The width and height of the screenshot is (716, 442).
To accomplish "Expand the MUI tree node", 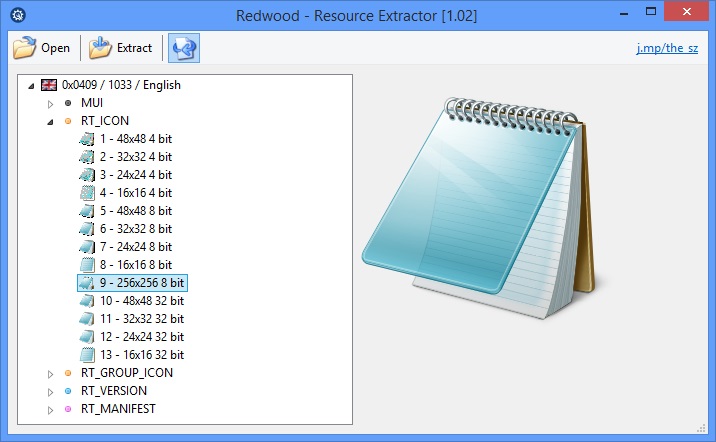I will point(51,103).
